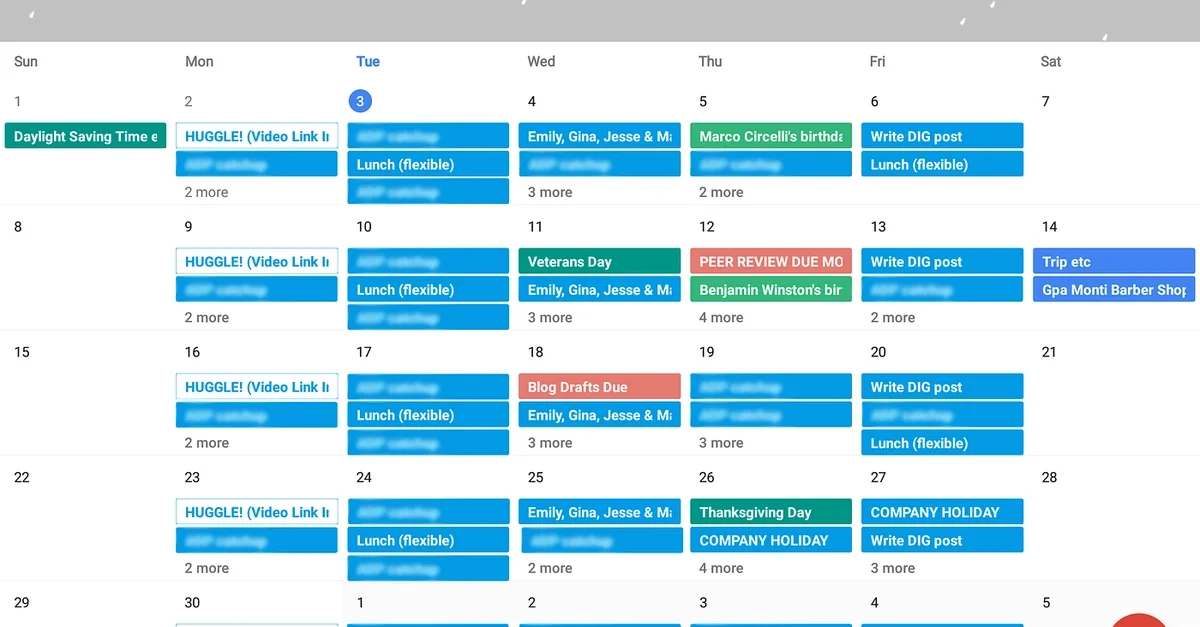
Task: Open Lunch (flexible) on Tuesday the 10th
Action: 428,289
